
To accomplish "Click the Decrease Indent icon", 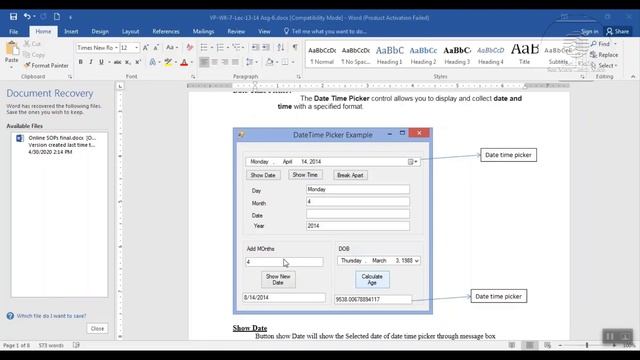I will coord(256,48).
